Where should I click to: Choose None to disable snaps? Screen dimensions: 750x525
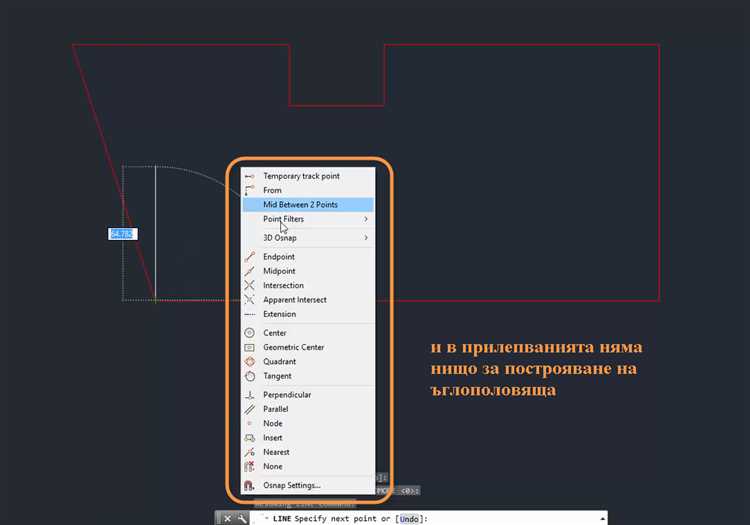tap(308, 466)
